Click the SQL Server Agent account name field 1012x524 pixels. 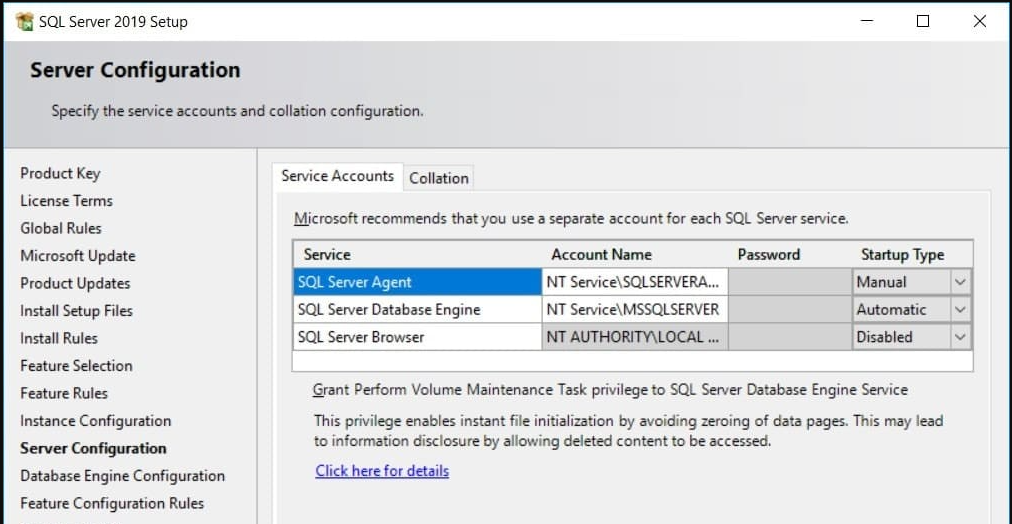click(634, 282)
